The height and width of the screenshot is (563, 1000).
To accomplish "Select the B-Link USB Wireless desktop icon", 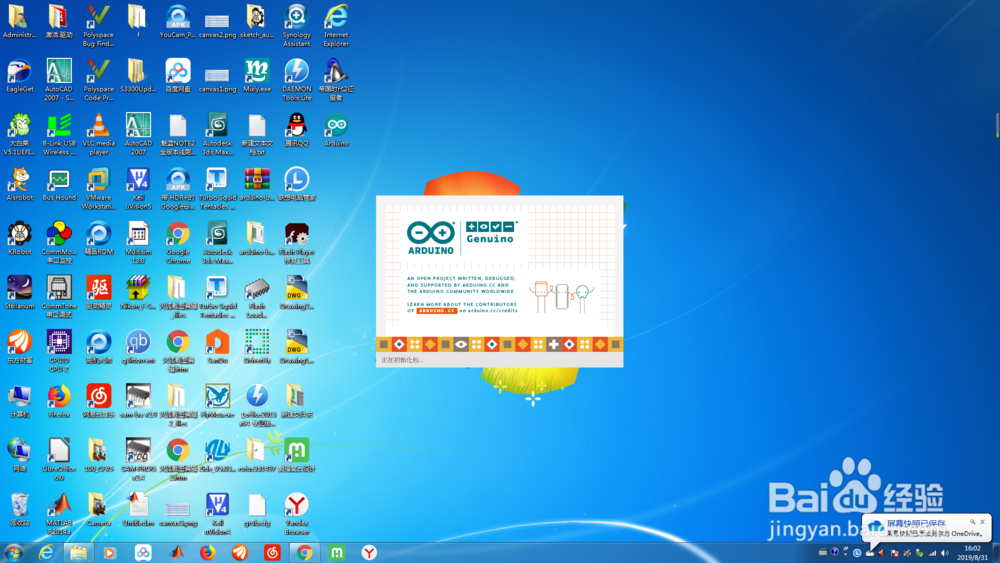I will tap(59, 135).
